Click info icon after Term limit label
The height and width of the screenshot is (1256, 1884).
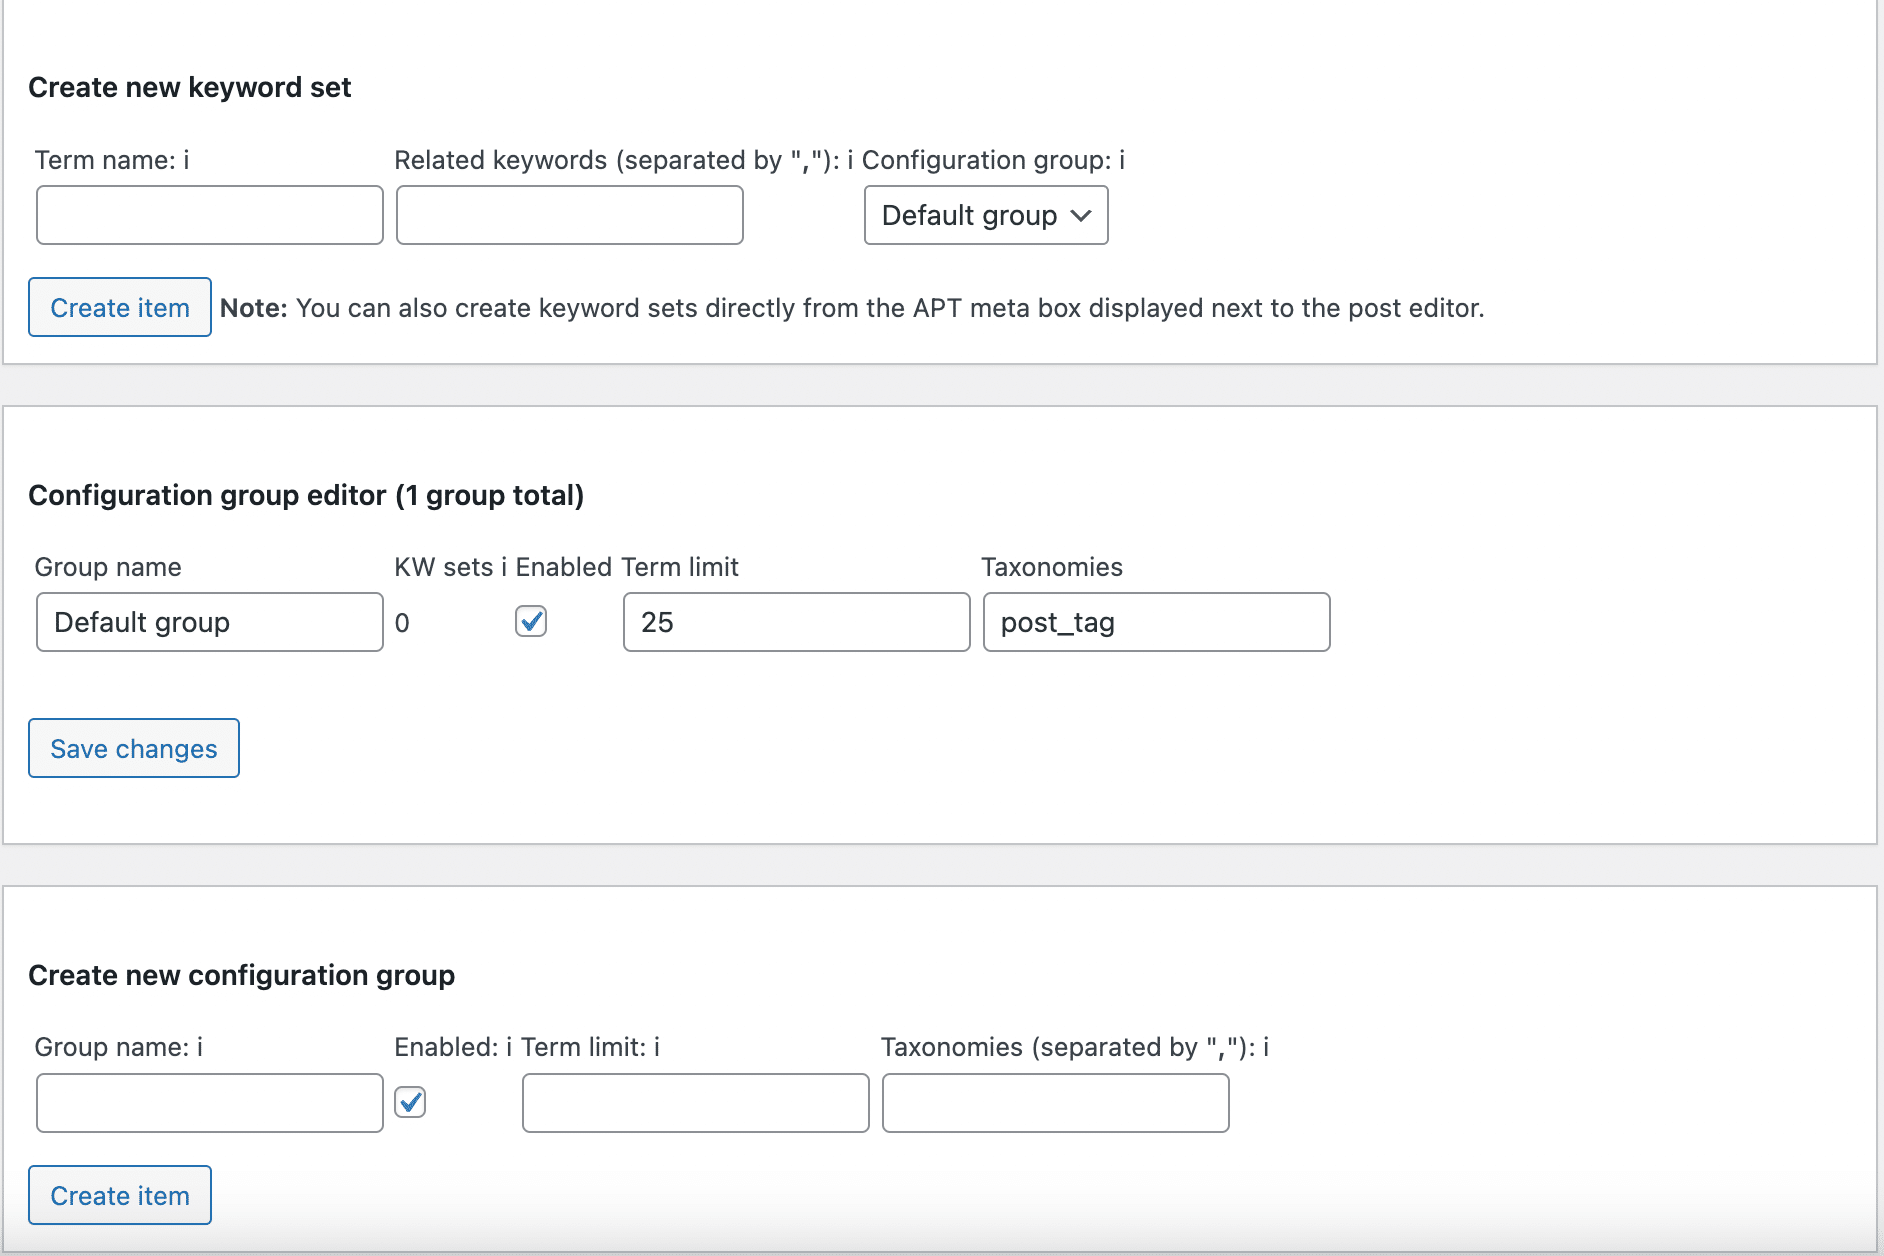point(657,1047)
